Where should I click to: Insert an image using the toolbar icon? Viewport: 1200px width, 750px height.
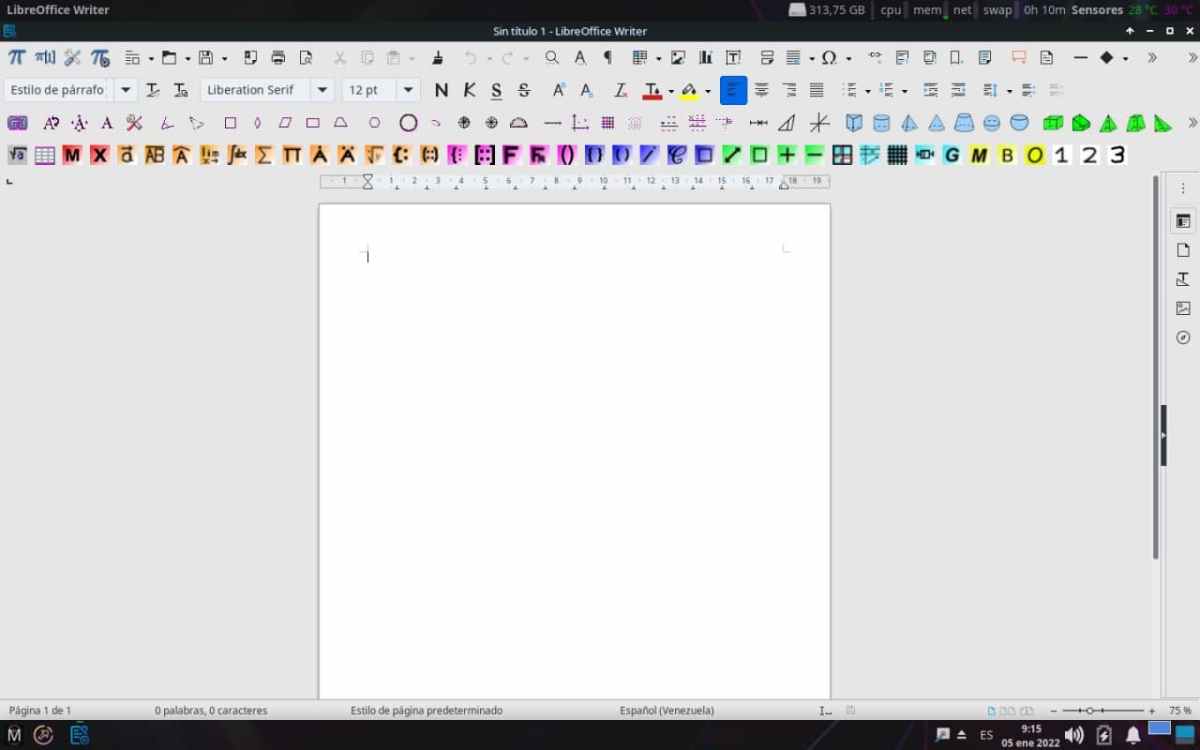678,58
